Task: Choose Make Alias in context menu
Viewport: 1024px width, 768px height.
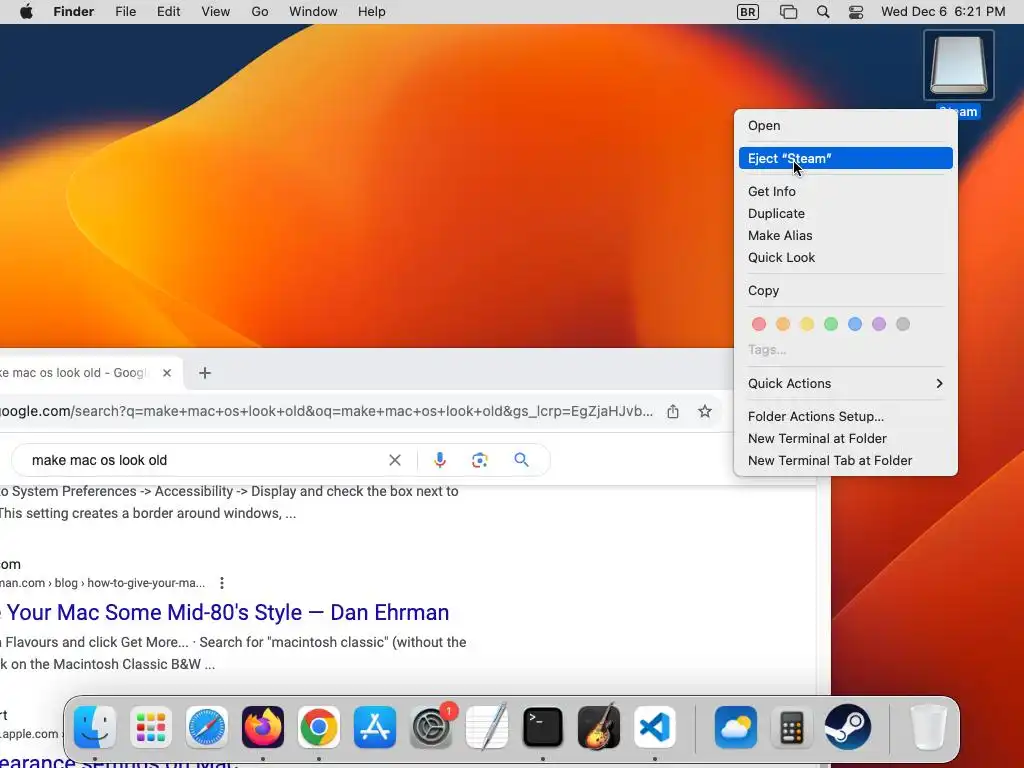Action: pos(846,236)
